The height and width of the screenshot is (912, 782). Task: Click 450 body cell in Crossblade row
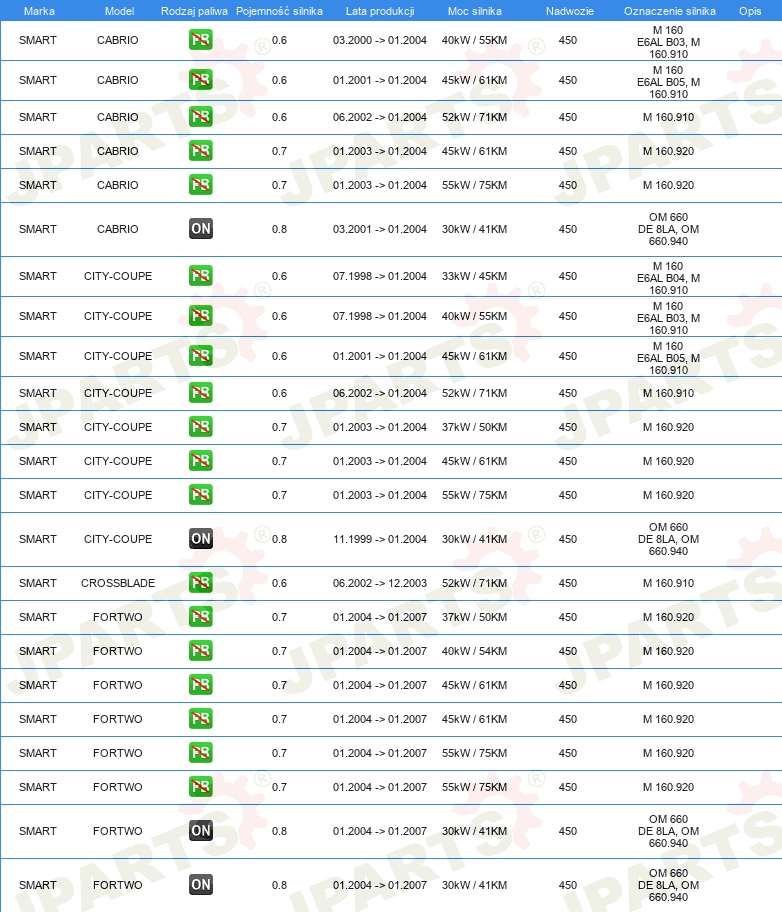coord(568,583)
